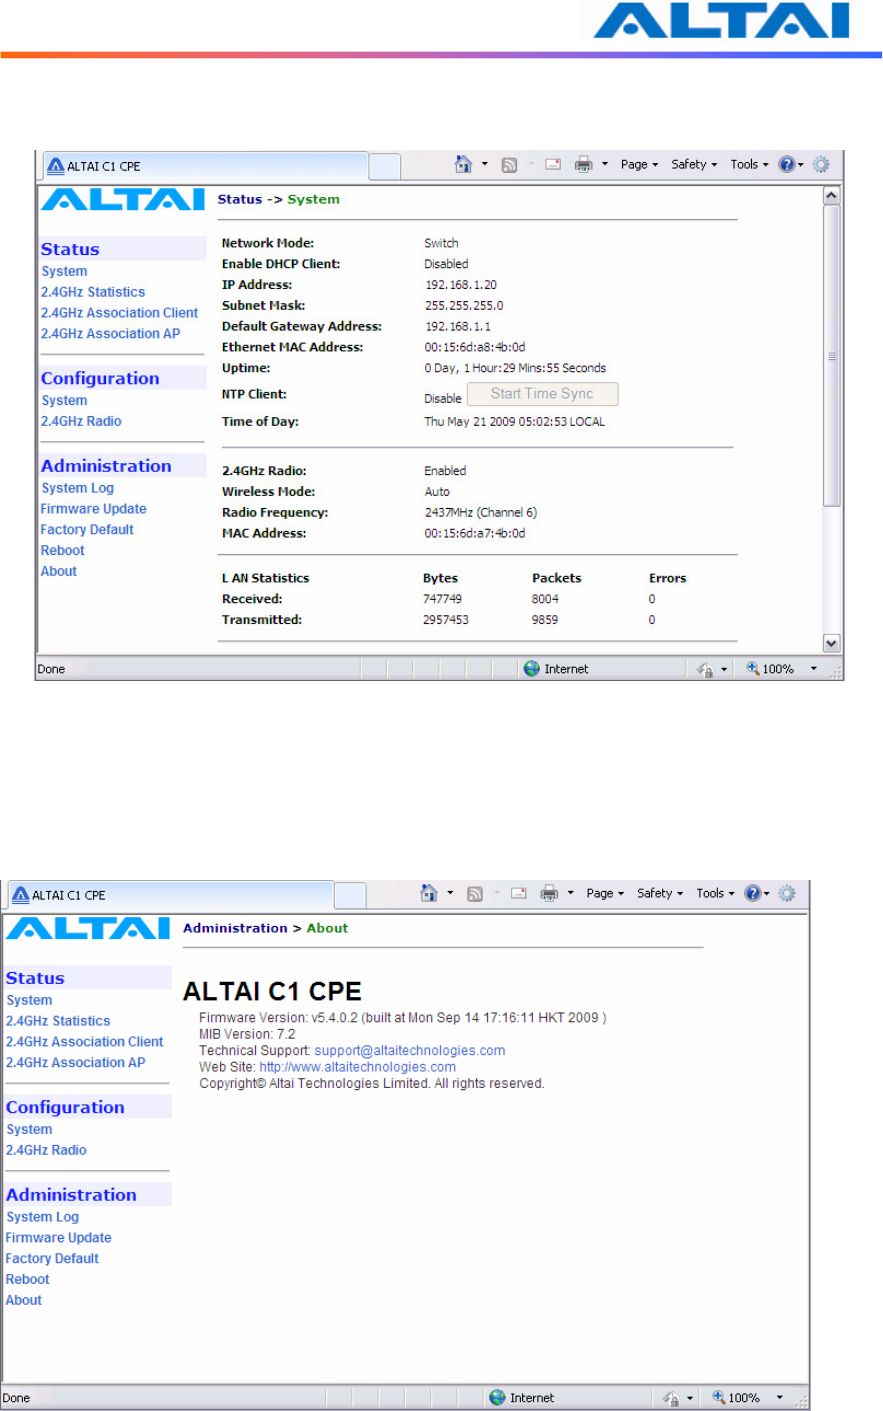The image size is (883, 1411).
Task: Click Home icon in lower browser toolbar
Action: [x=429, y=893]
